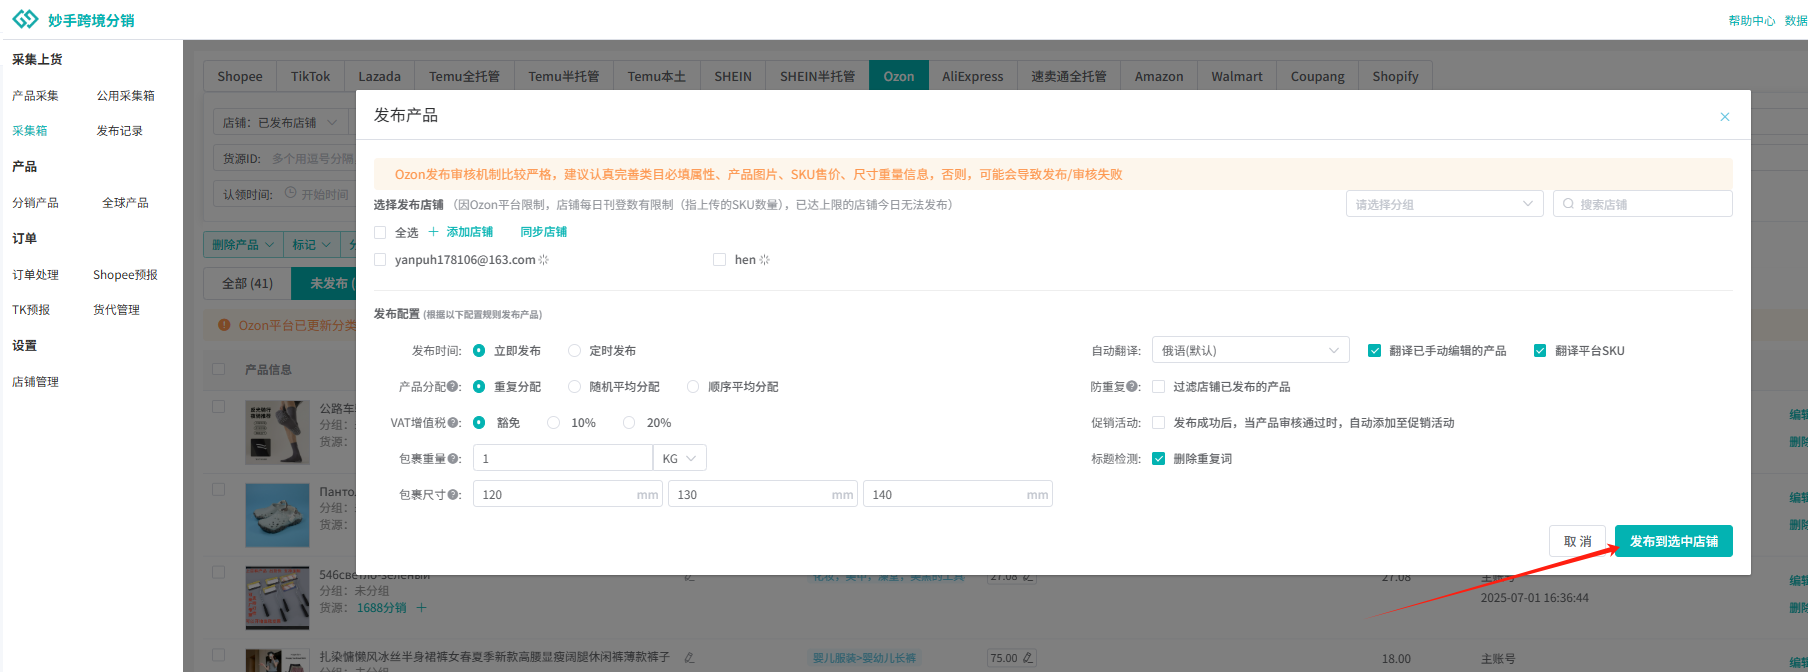Click the category tag 婴儿服装>婴幼儿长裤
The image size is (1808, 672).
[864, 658]
